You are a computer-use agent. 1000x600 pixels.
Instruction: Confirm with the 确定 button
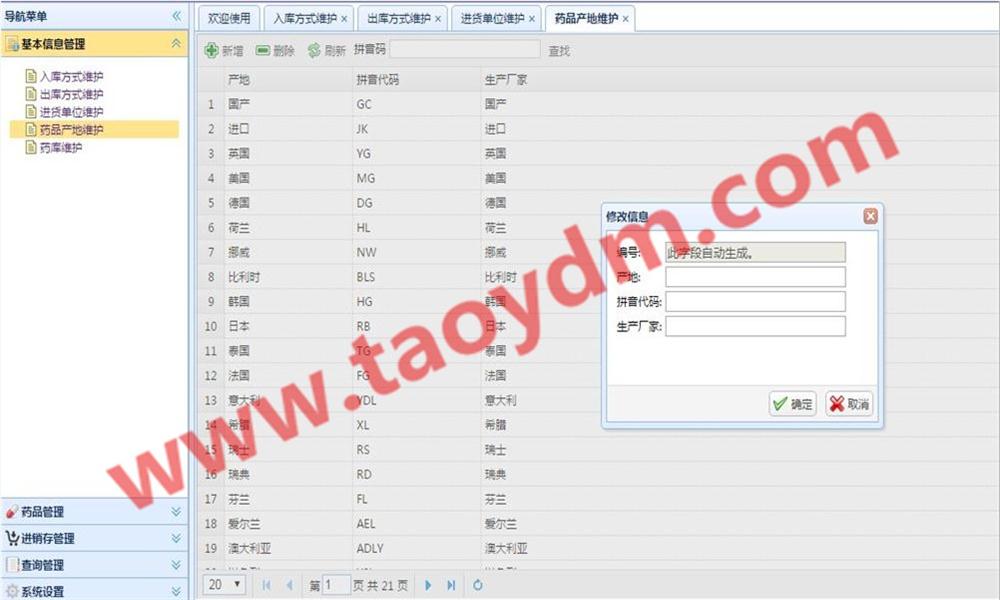(x=792, y=404)
